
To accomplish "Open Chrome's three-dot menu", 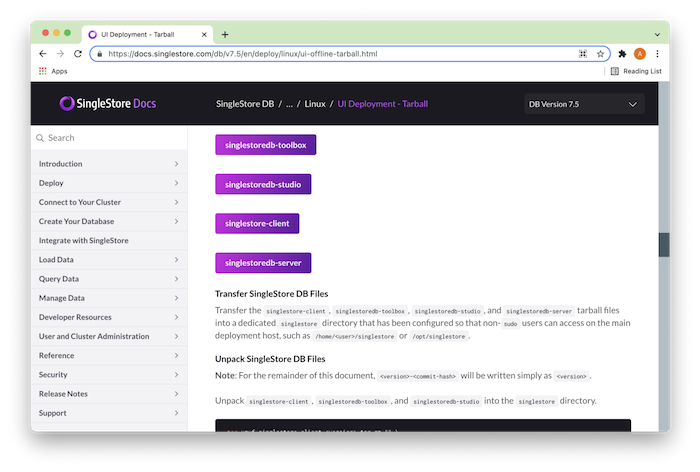I will pyautogui.click(x=656, y=54).
